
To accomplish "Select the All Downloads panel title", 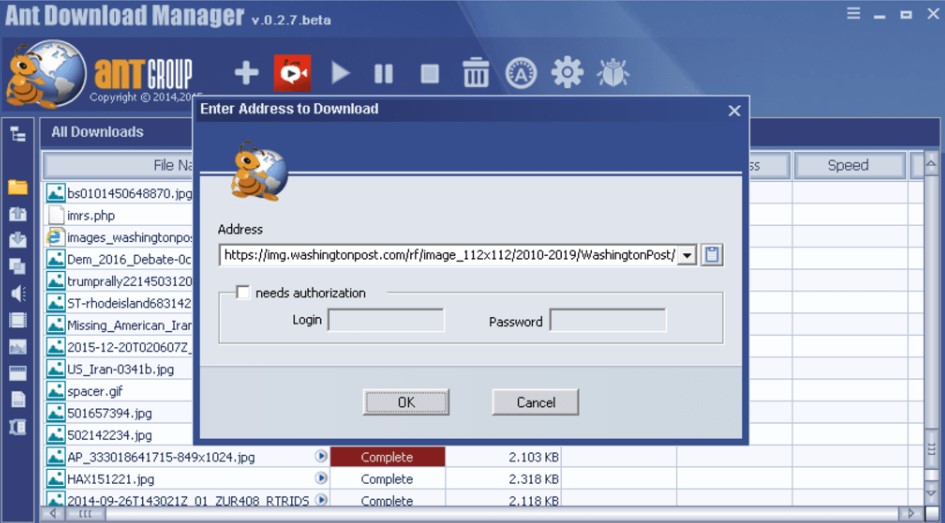I will pyautogui.click(x=97, y=132).
